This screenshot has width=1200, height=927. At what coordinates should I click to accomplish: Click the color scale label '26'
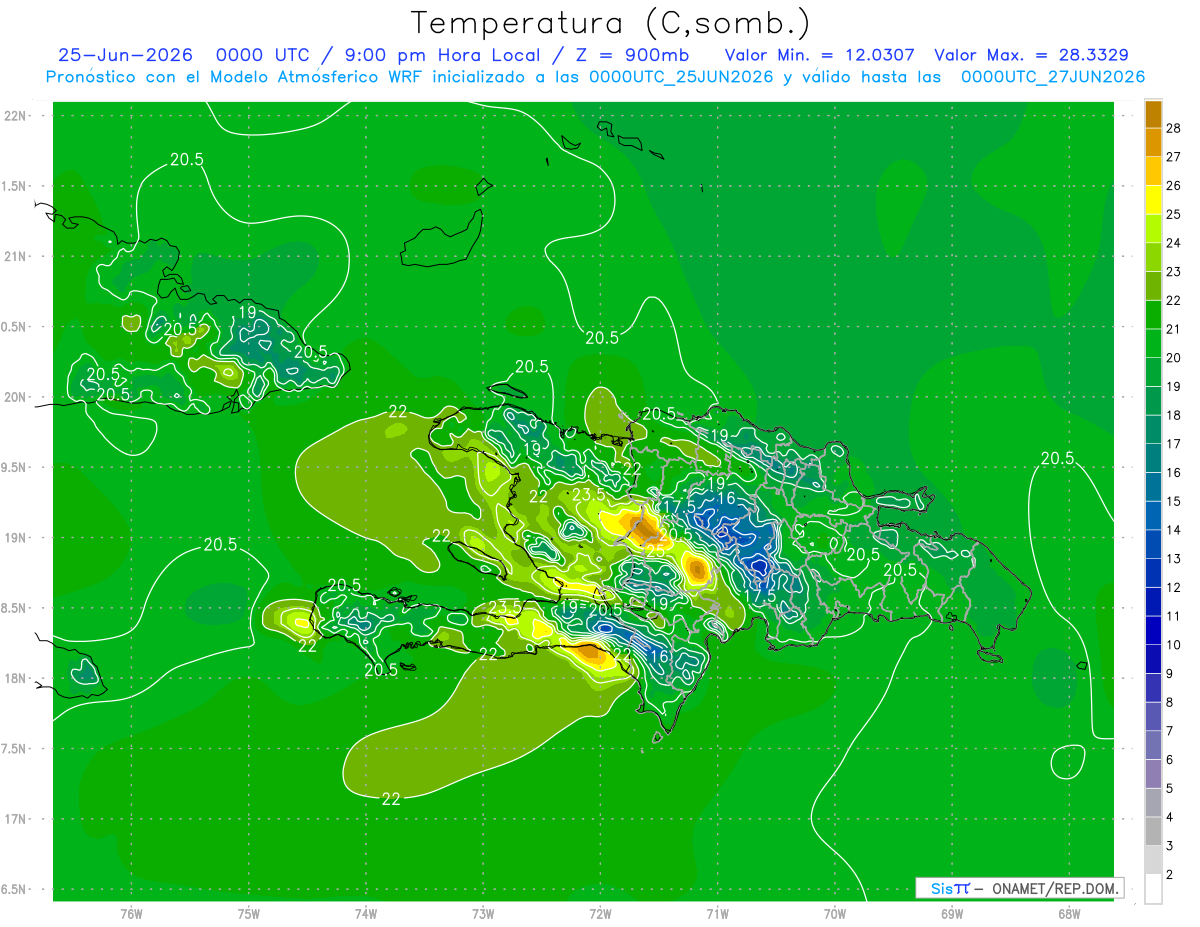pos(1174,185)
